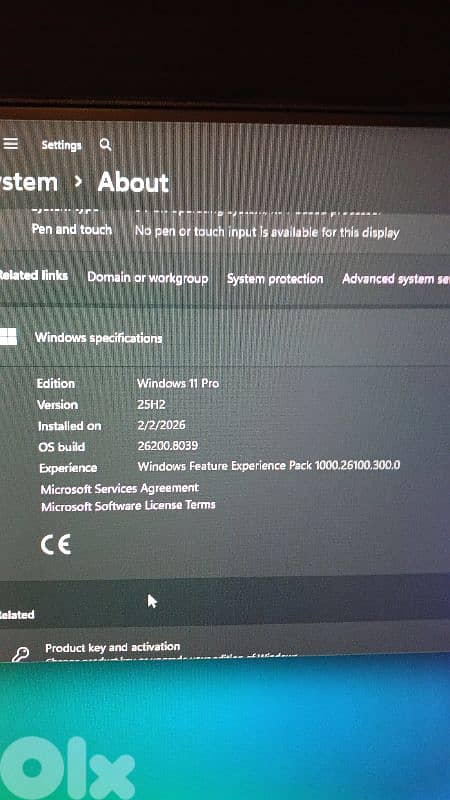Screen dimensions: 450x800
Task: Open the hamburger navigation menu
Action: click(10, 144)
